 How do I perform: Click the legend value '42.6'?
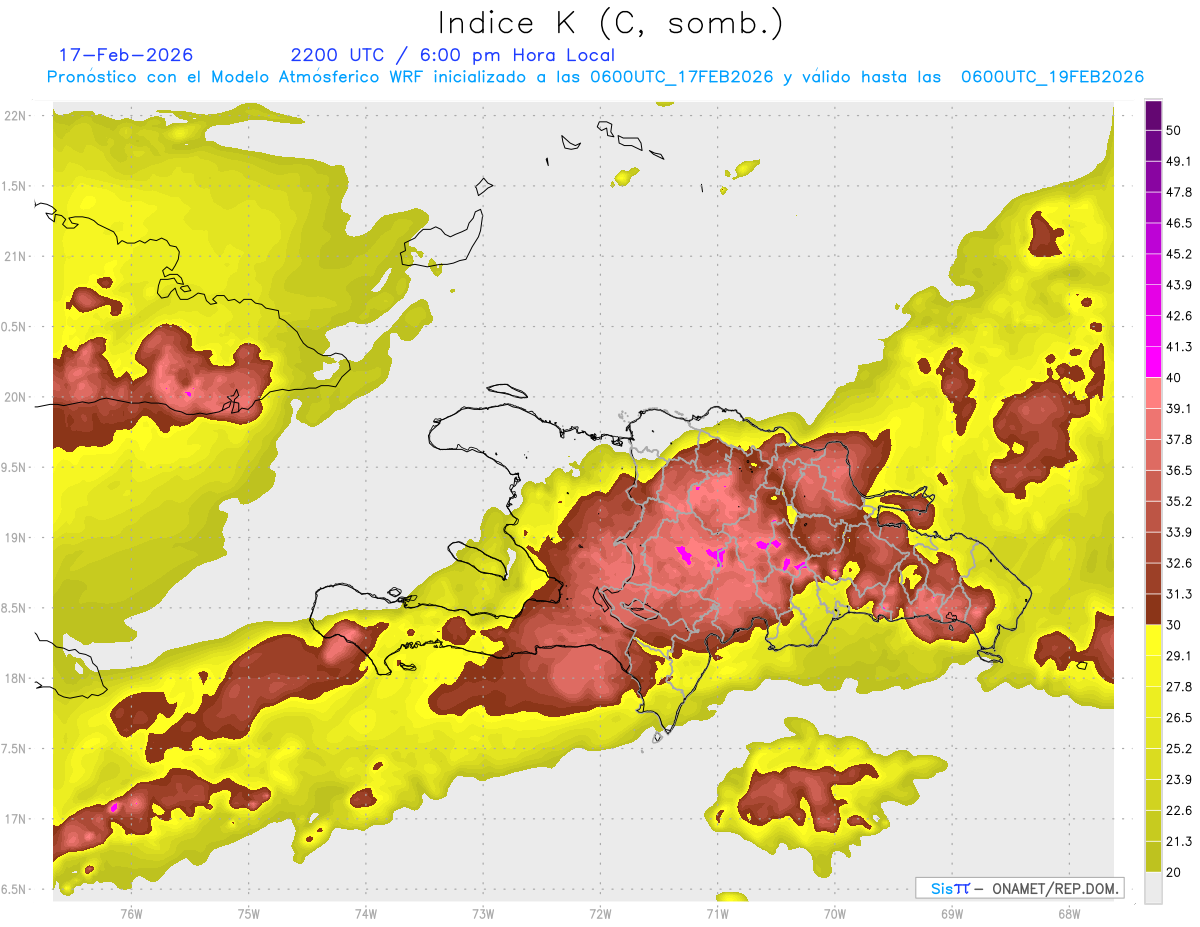(1179, 316)
